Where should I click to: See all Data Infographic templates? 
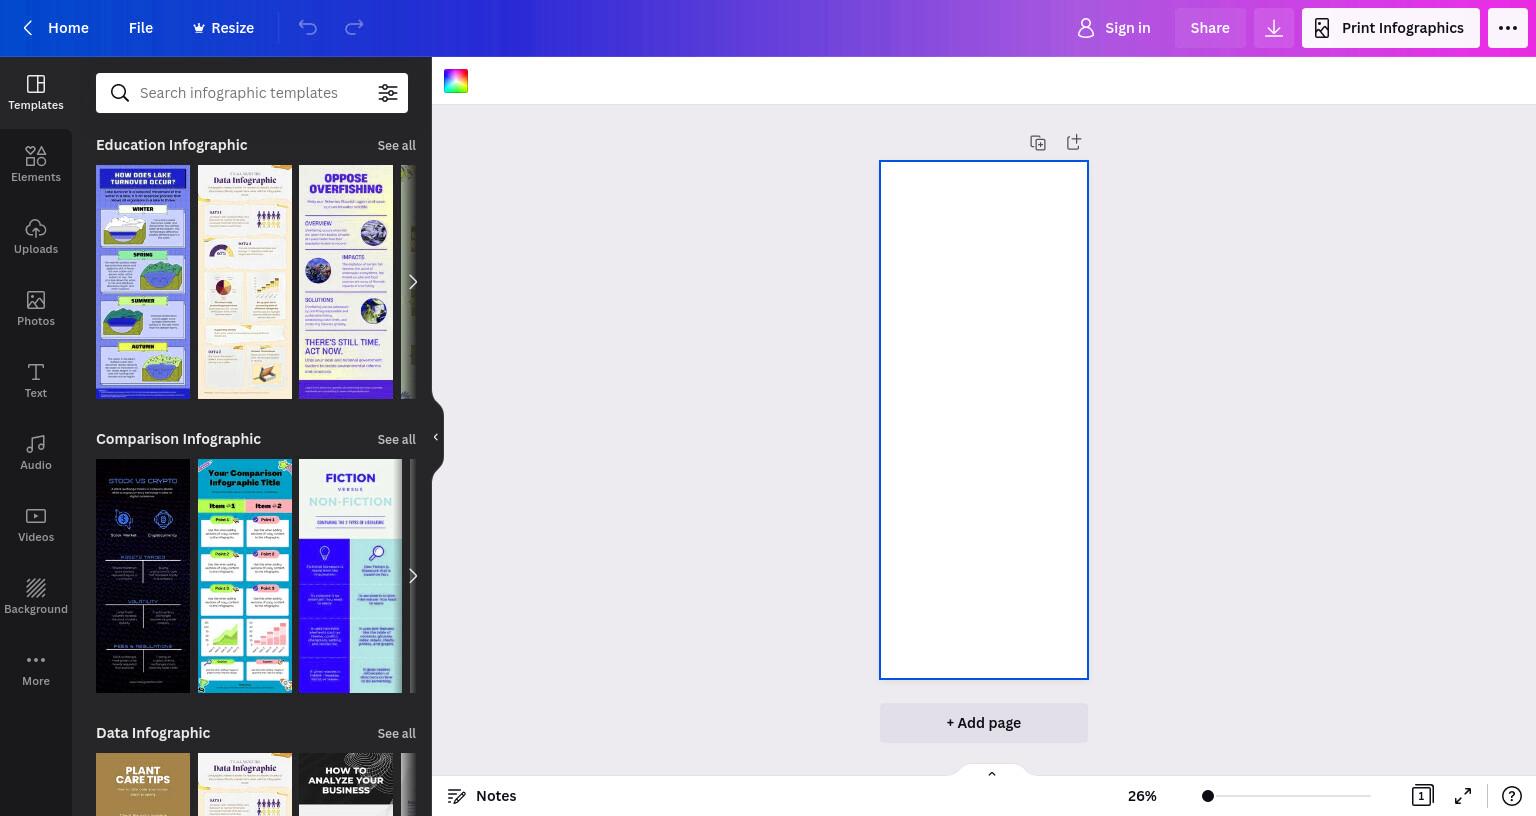pyautogui.click(x=396, y=733)
